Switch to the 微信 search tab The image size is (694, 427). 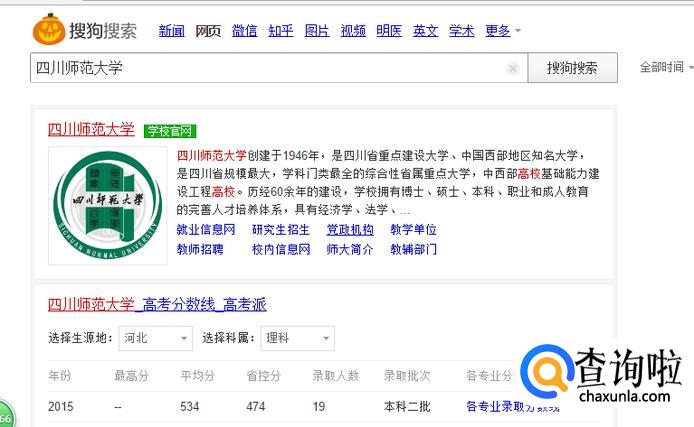[x=244, y=31]
